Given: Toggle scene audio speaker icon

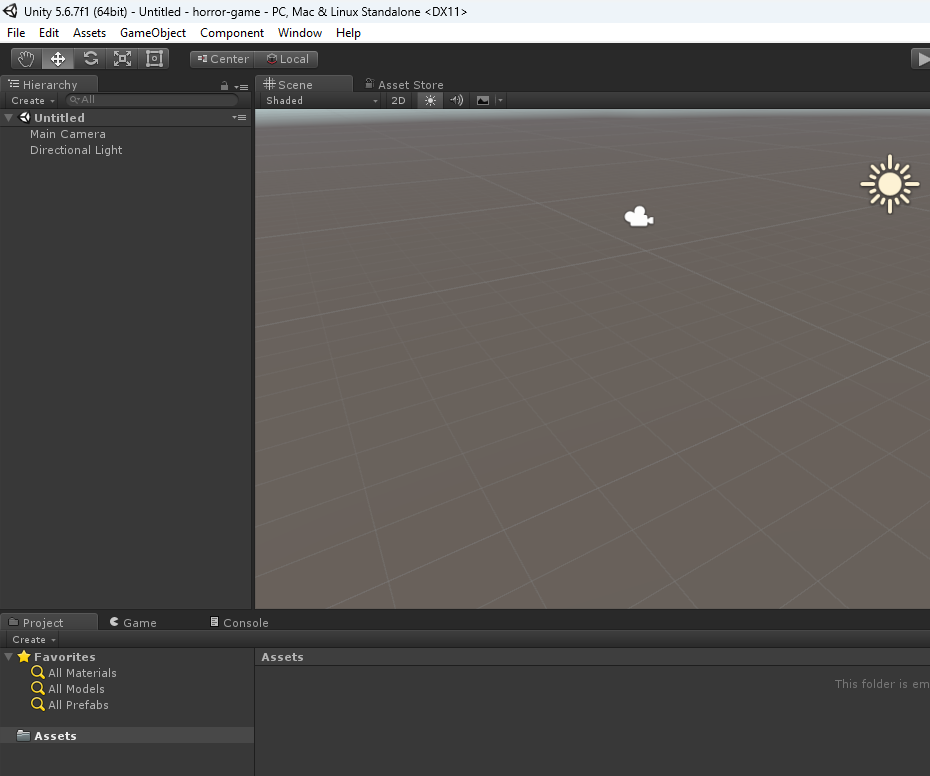Looking at the screenshot, I should tap(456, 100).
